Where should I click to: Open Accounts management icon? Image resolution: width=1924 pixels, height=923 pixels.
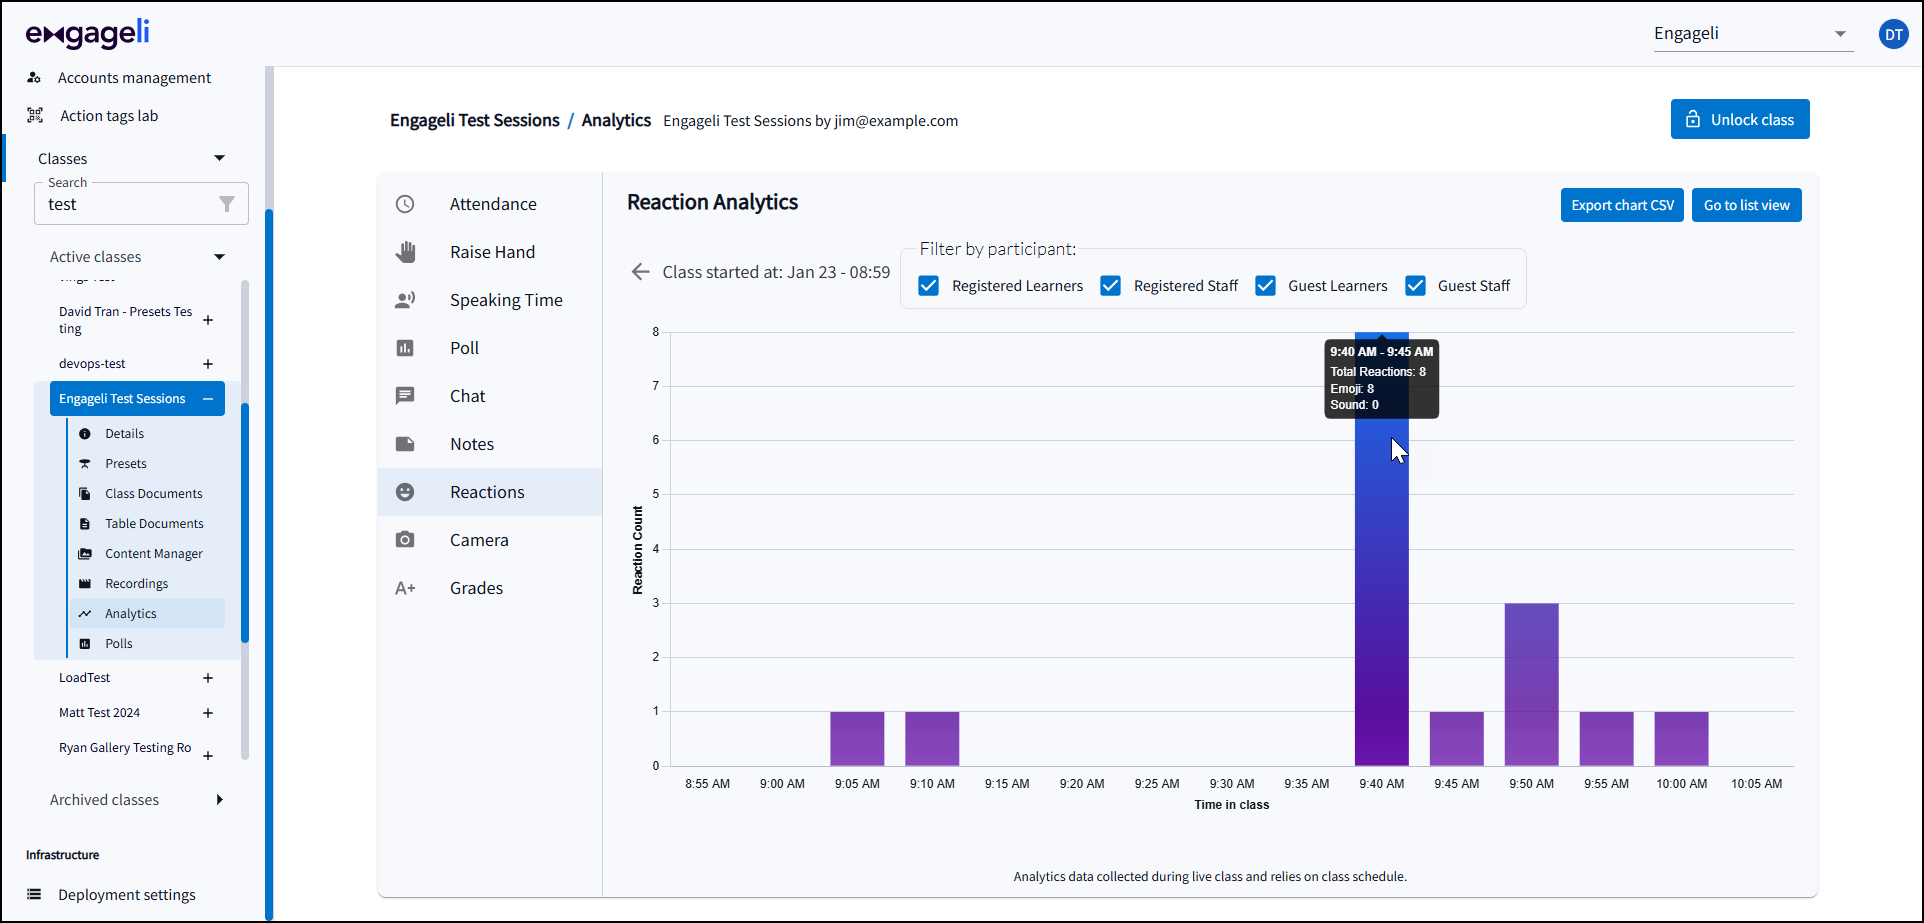[34, 77]
